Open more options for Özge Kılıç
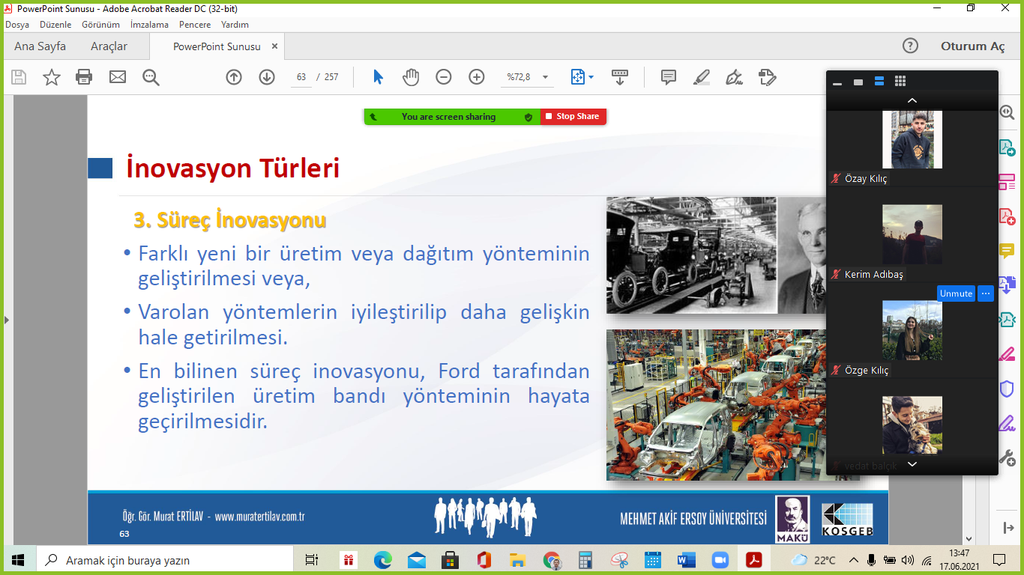Viewport: 1024px width, 575px height. click(985, 293)
